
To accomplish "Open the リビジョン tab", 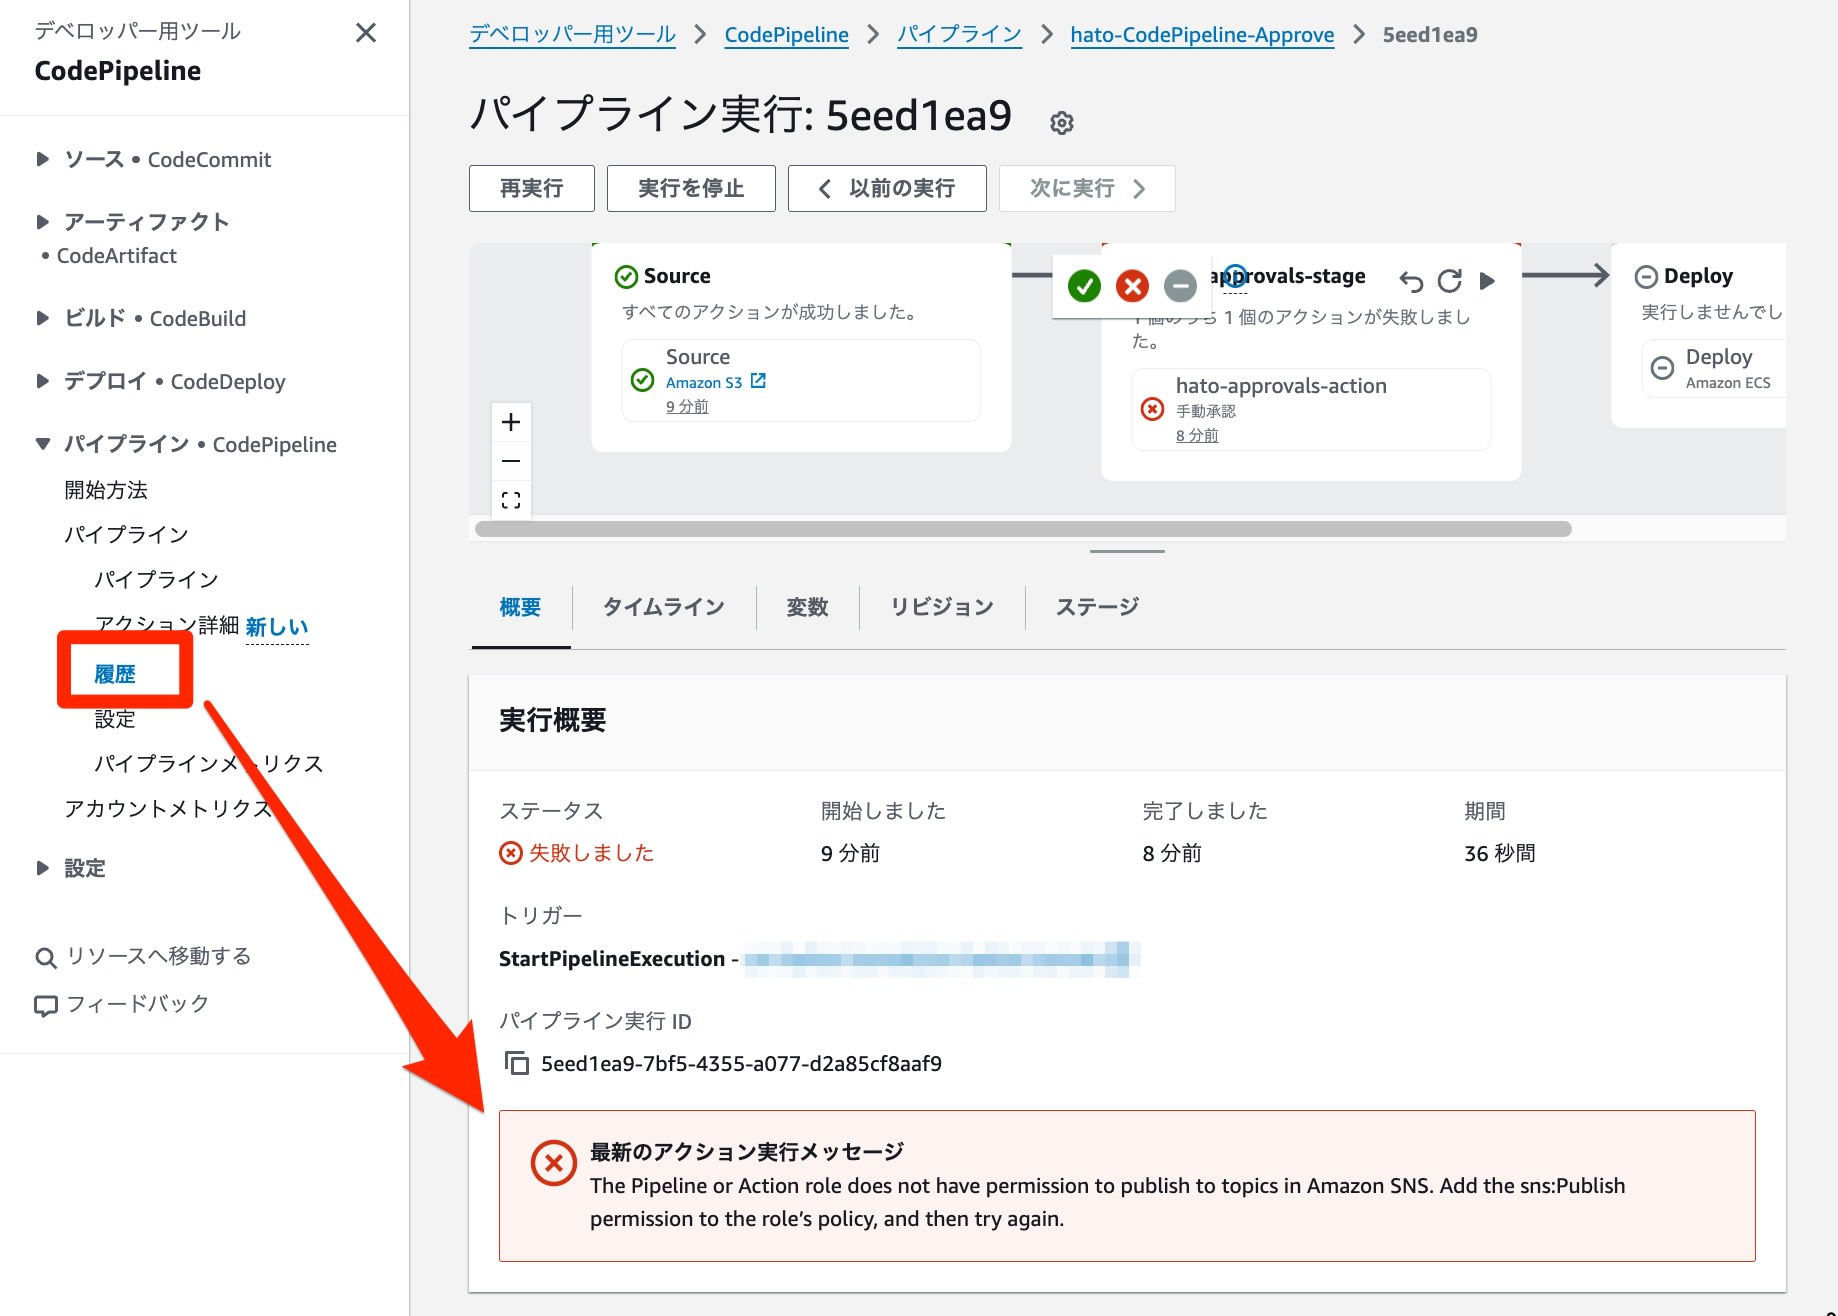I will coord(942,607).
